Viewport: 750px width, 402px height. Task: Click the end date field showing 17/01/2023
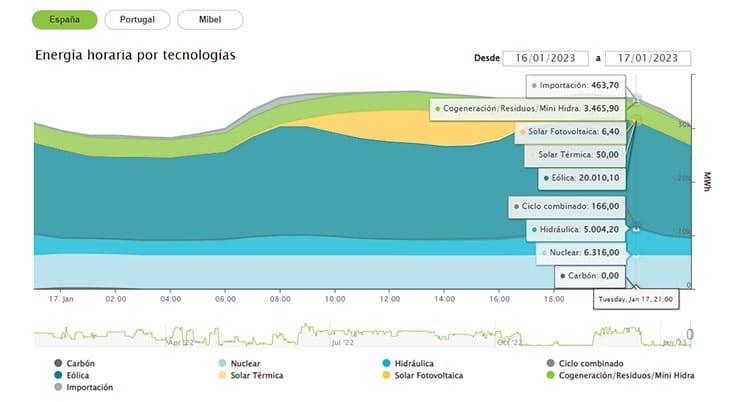click(646, 58)
